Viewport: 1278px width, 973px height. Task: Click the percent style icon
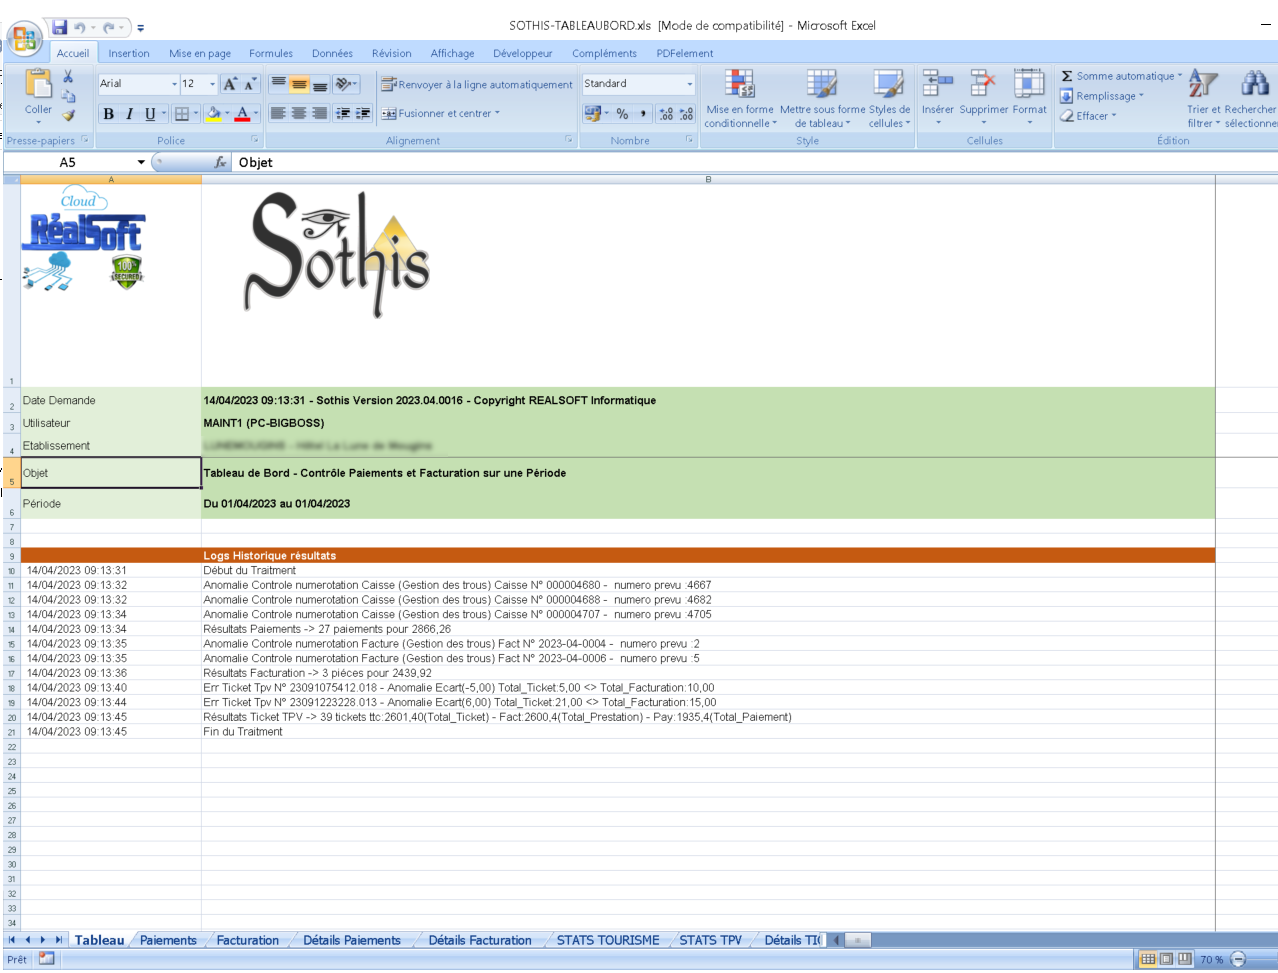pos(622,114)
